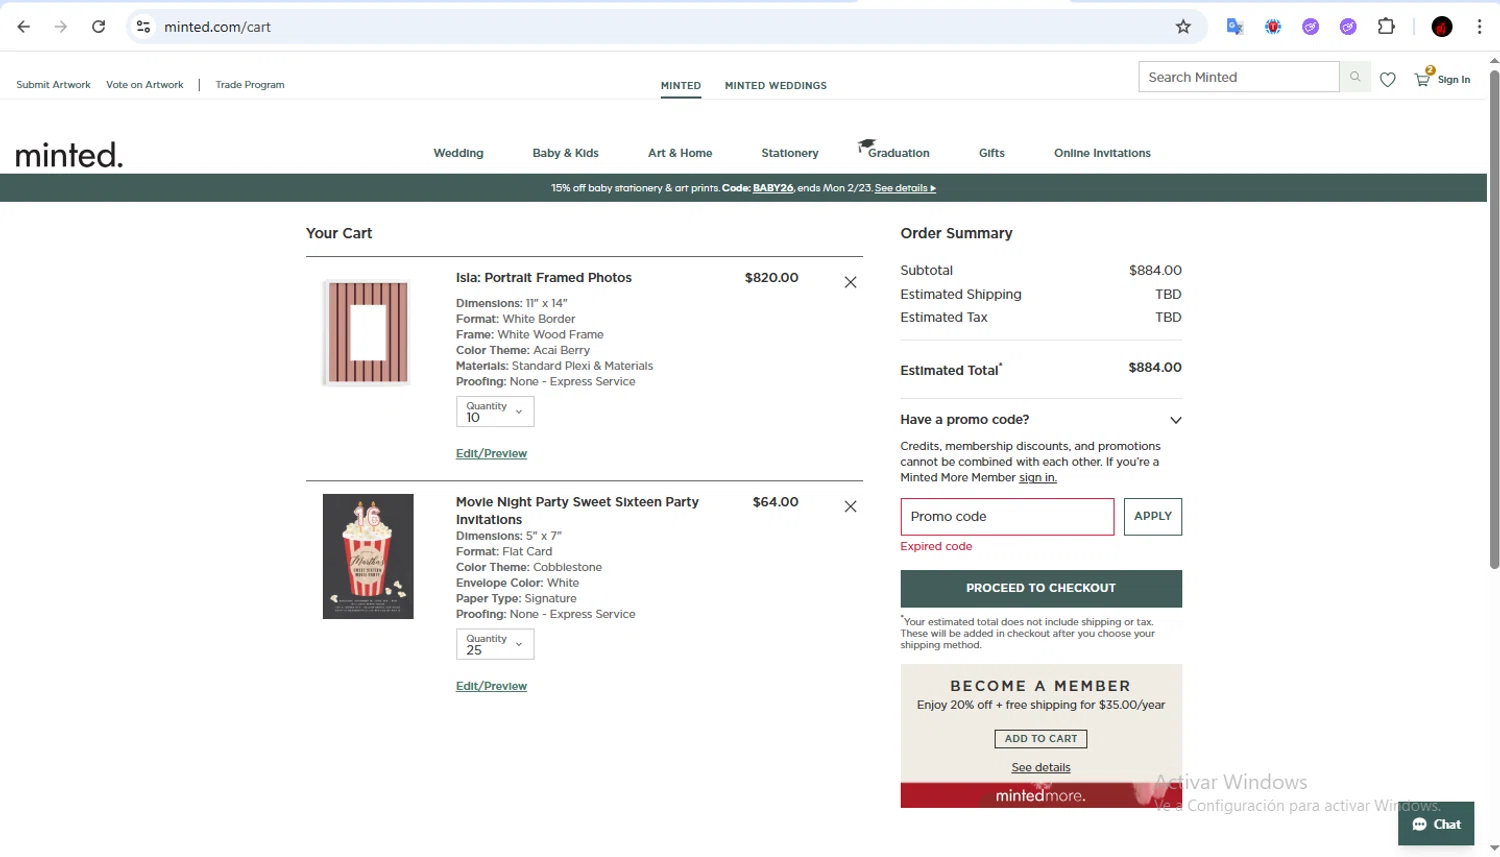Image resolution: width=1500 pixels, height=857 pixels.
Task: Select the Minted tab
Action: (680, 86)
